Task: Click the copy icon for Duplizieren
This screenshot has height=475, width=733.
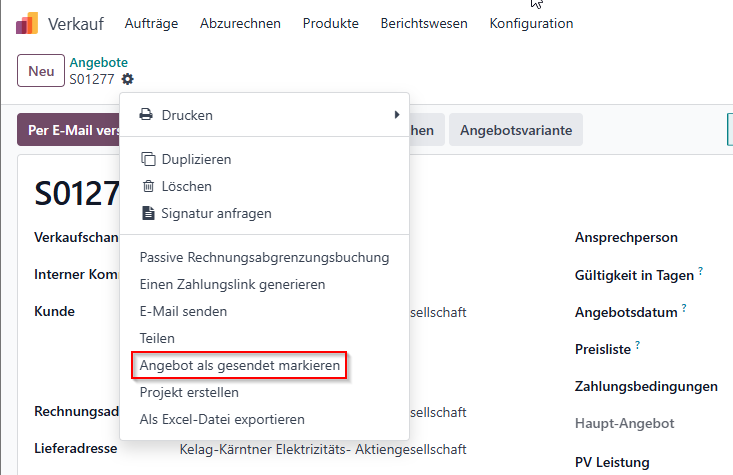Action: (148, 159)
